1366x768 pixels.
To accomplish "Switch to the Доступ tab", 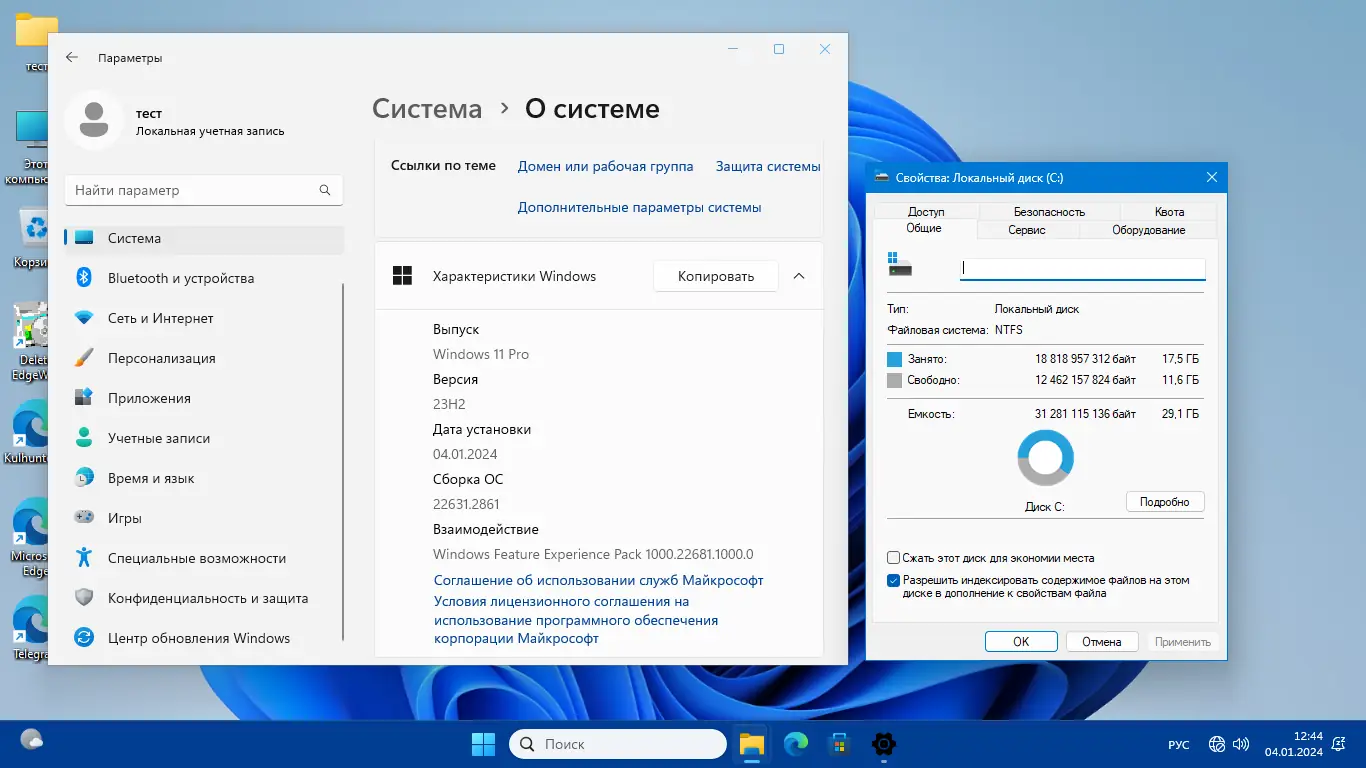I will pos(926,212).
